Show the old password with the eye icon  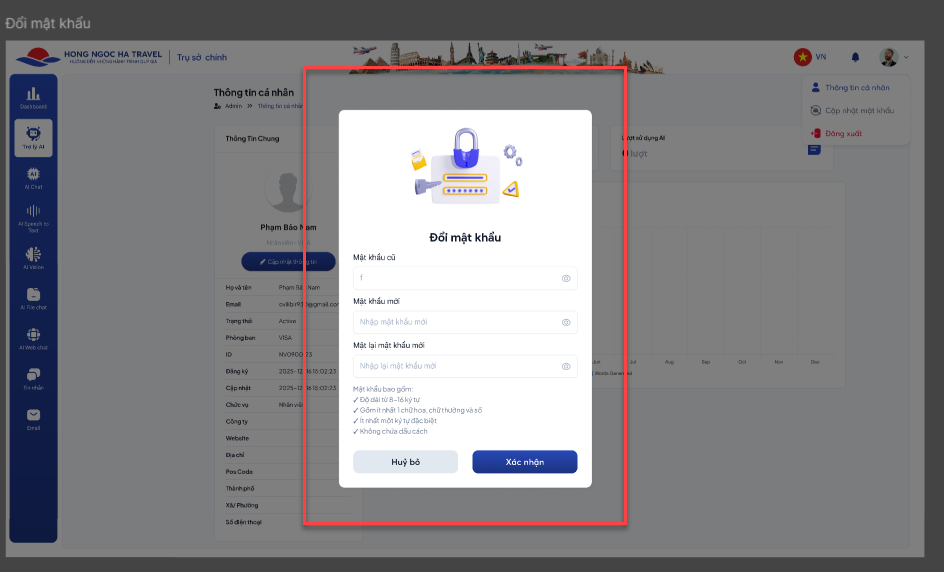coord(566,278)
